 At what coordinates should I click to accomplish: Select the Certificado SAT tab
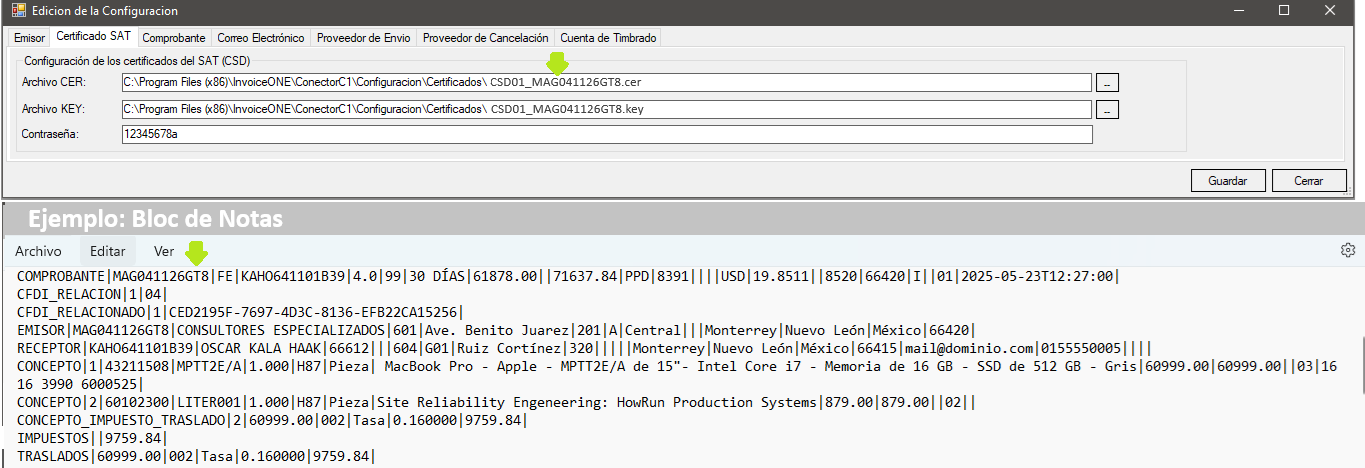coord(93,37)
